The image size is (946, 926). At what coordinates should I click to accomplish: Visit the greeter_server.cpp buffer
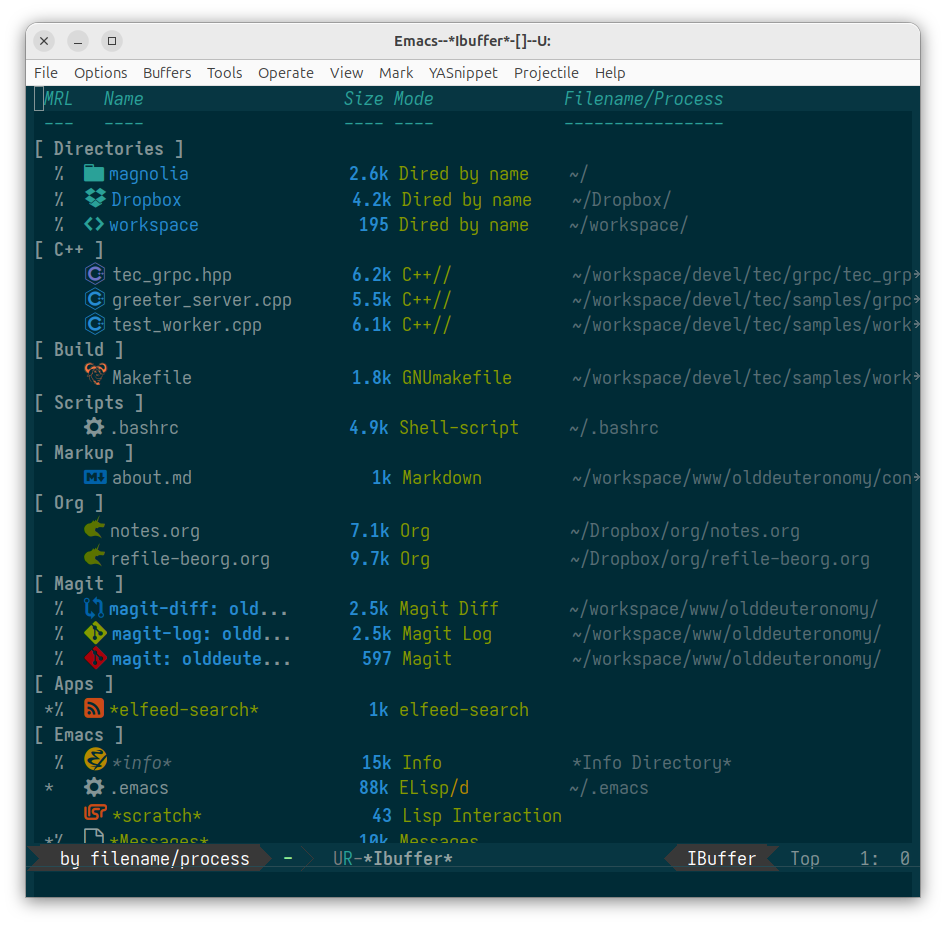click(x=202, y=300)
